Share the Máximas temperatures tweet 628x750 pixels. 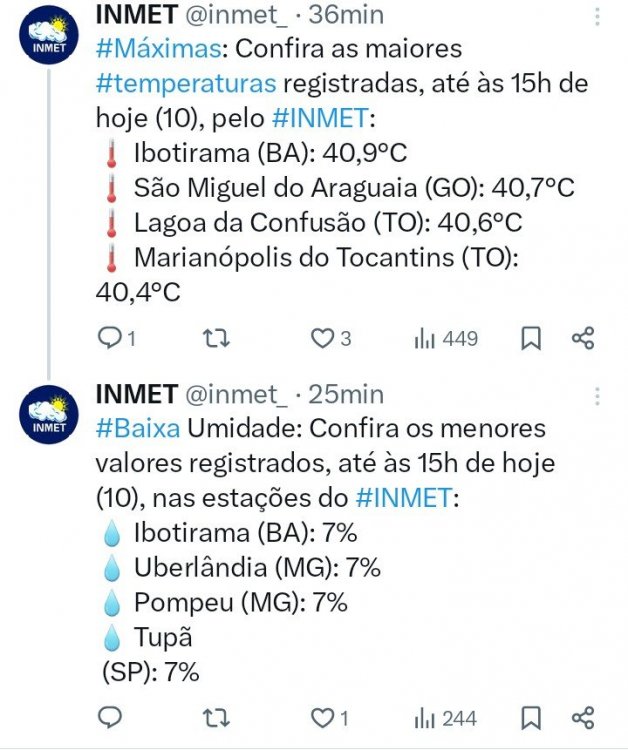coord(583,338)
